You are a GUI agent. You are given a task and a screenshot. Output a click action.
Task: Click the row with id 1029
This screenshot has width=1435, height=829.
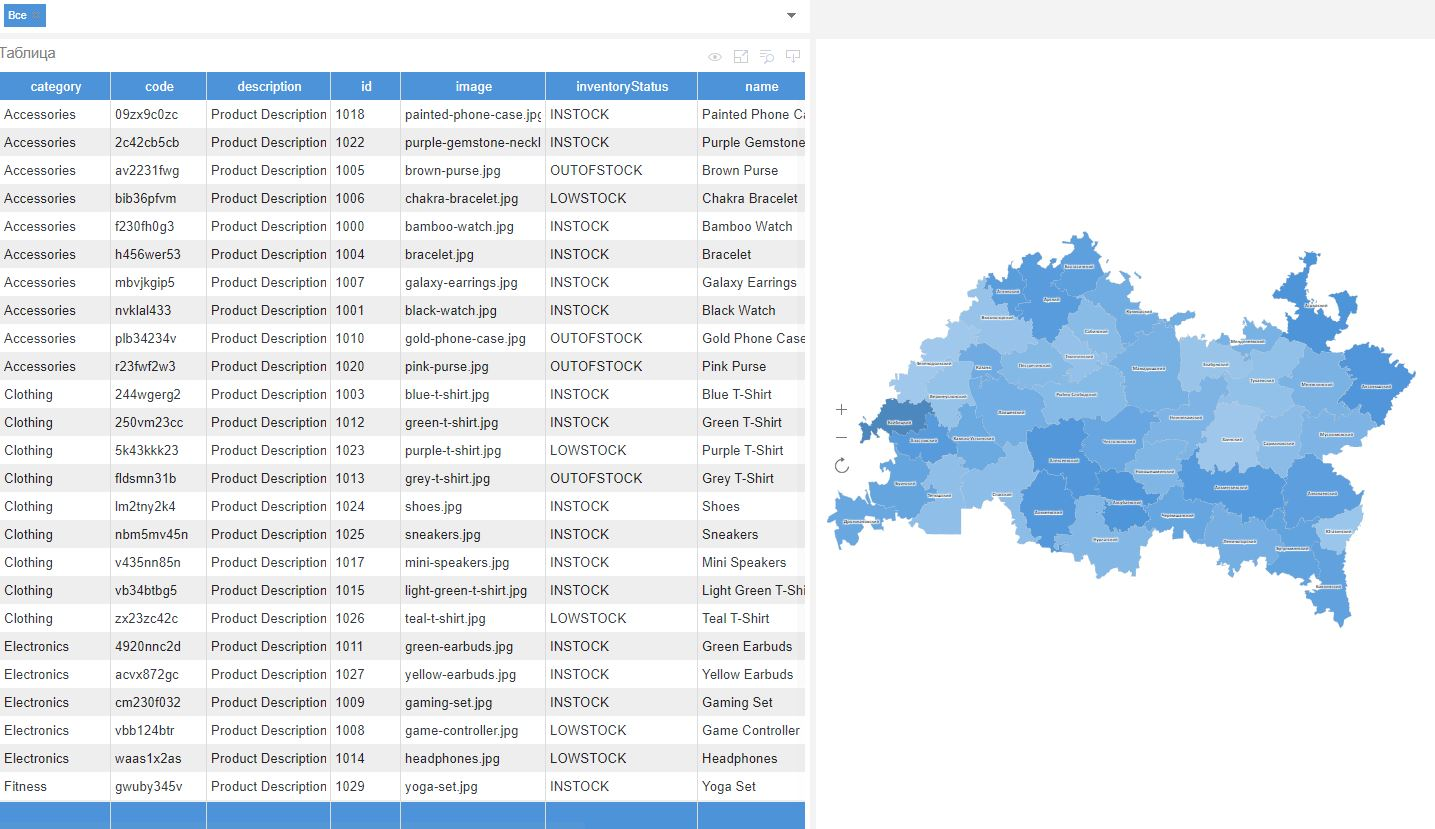point(350,787)
